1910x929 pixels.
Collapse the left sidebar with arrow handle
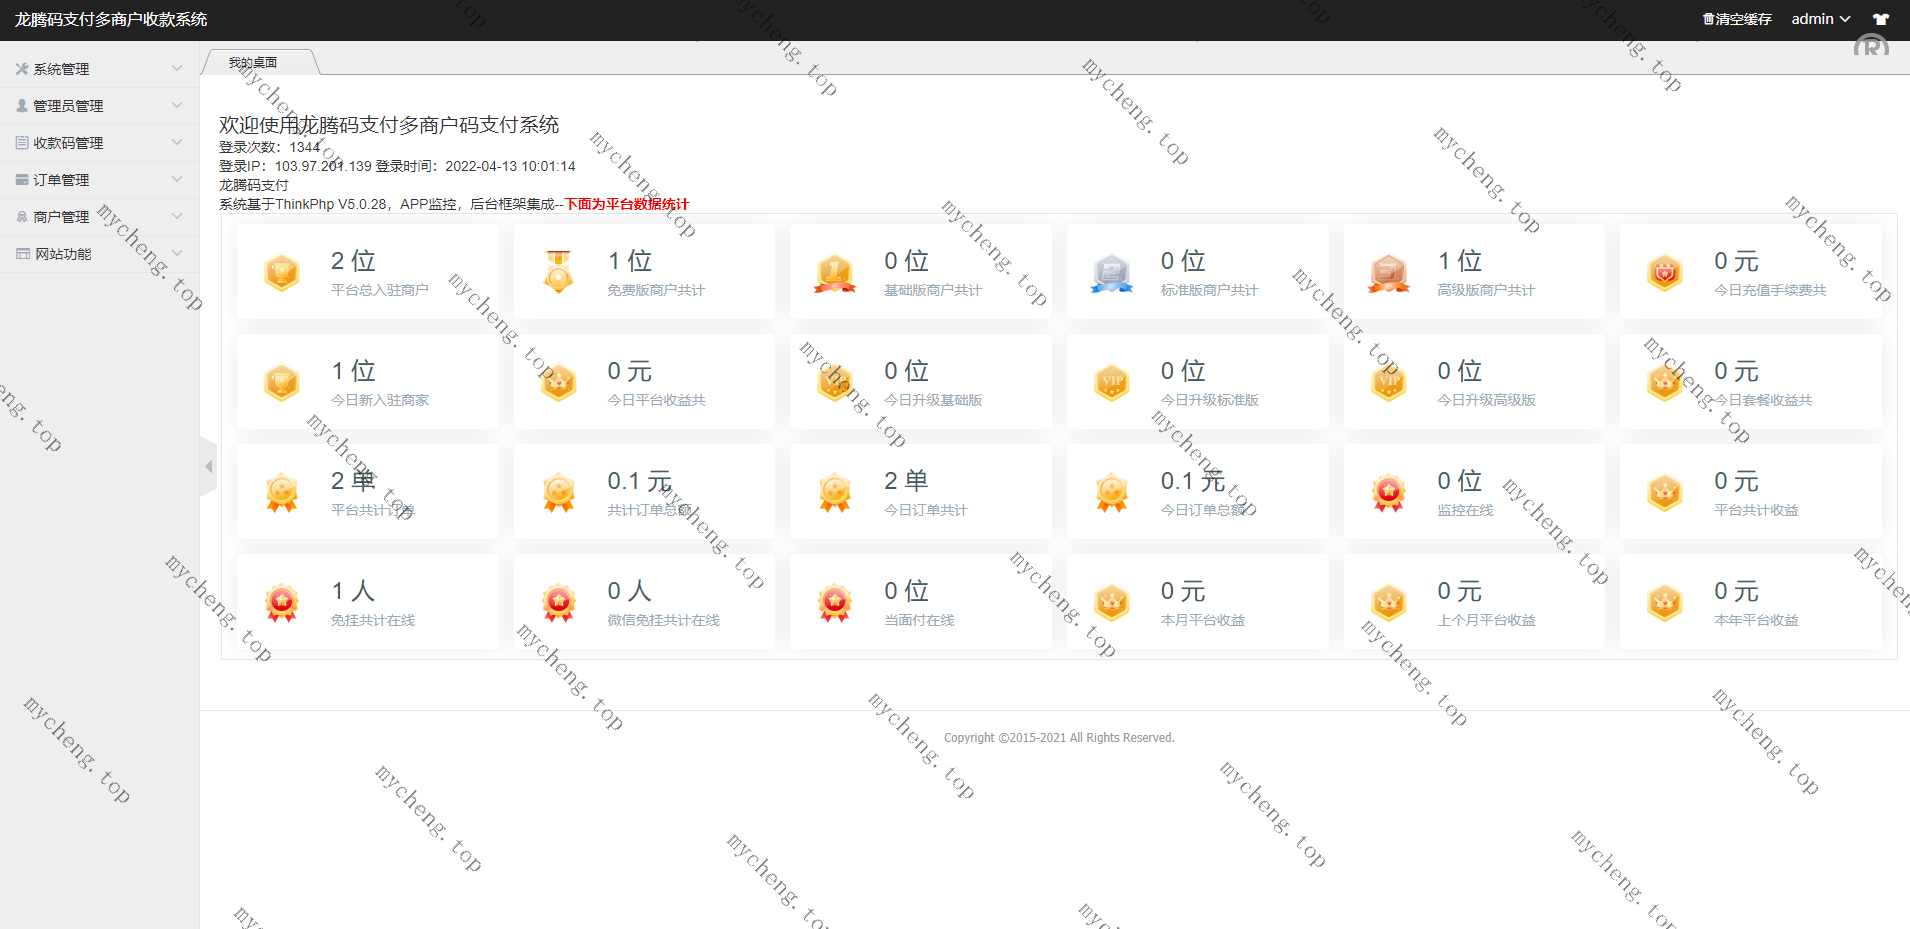coord(208,466)
